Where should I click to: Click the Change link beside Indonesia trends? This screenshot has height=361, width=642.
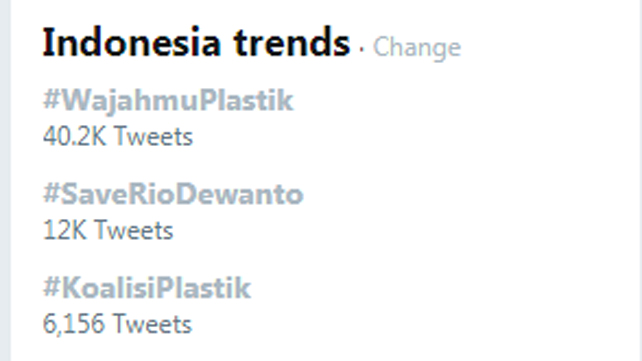417,48
